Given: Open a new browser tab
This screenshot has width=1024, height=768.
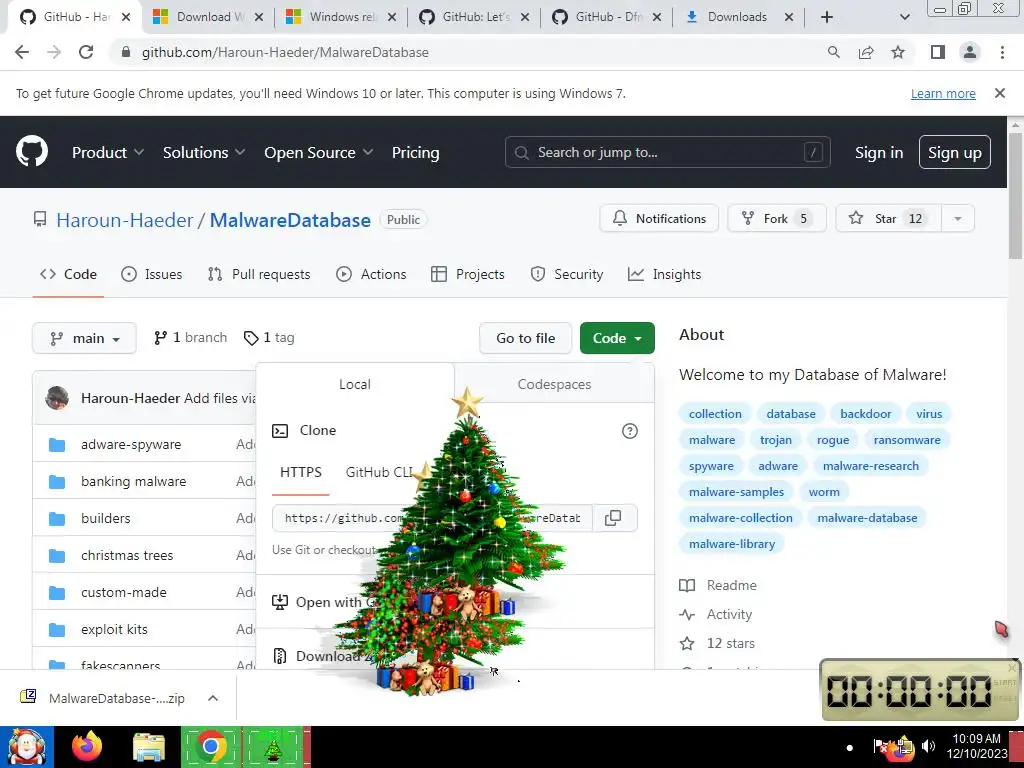Looking at the screenshot, I should click(827, 17).
